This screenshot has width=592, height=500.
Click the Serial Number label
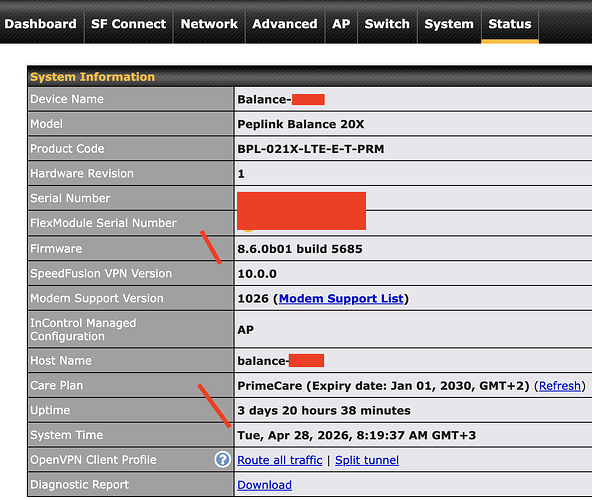pos(70,198)
